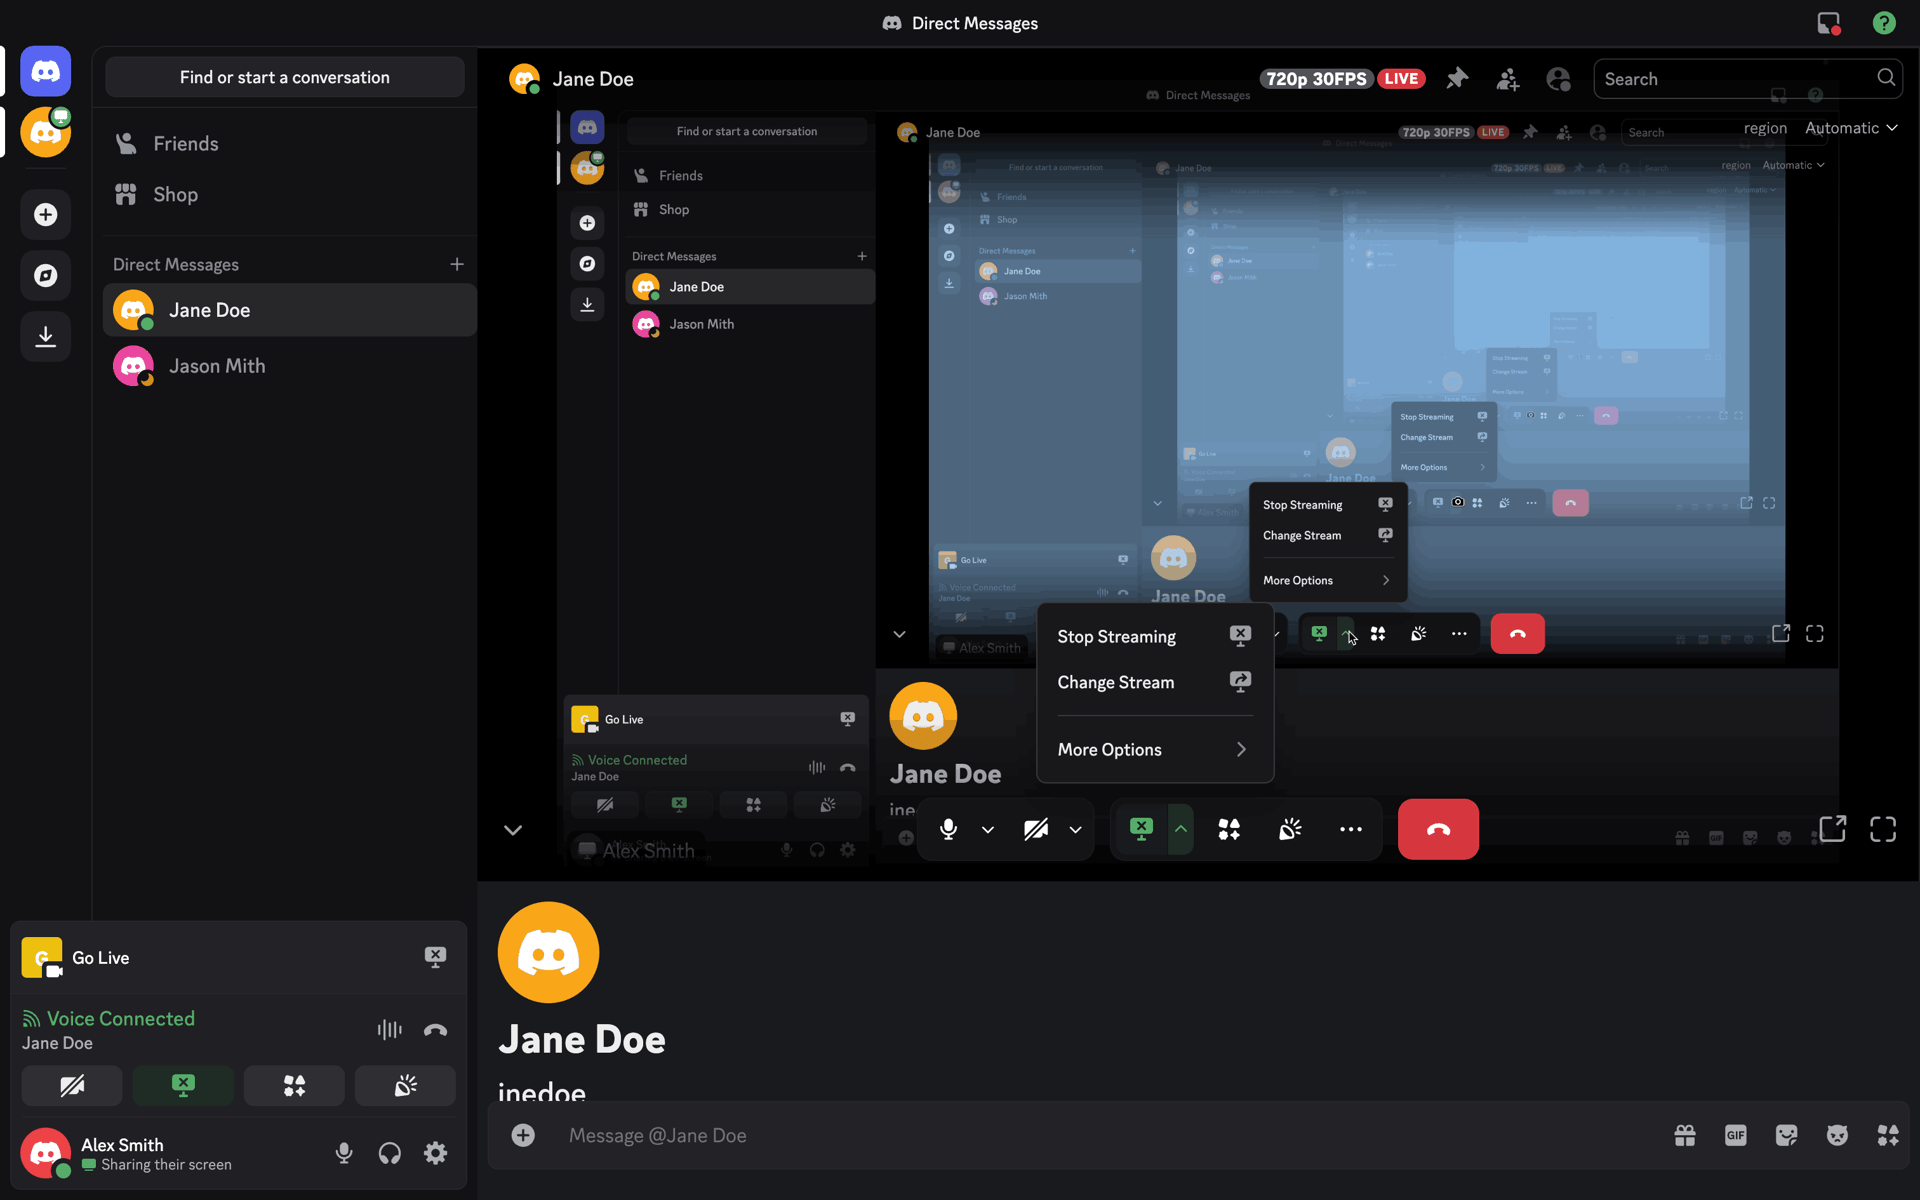Toggle screen share in the voice panel
The width and height of the screenshot is (1920, 1200).
point(183,1085)
